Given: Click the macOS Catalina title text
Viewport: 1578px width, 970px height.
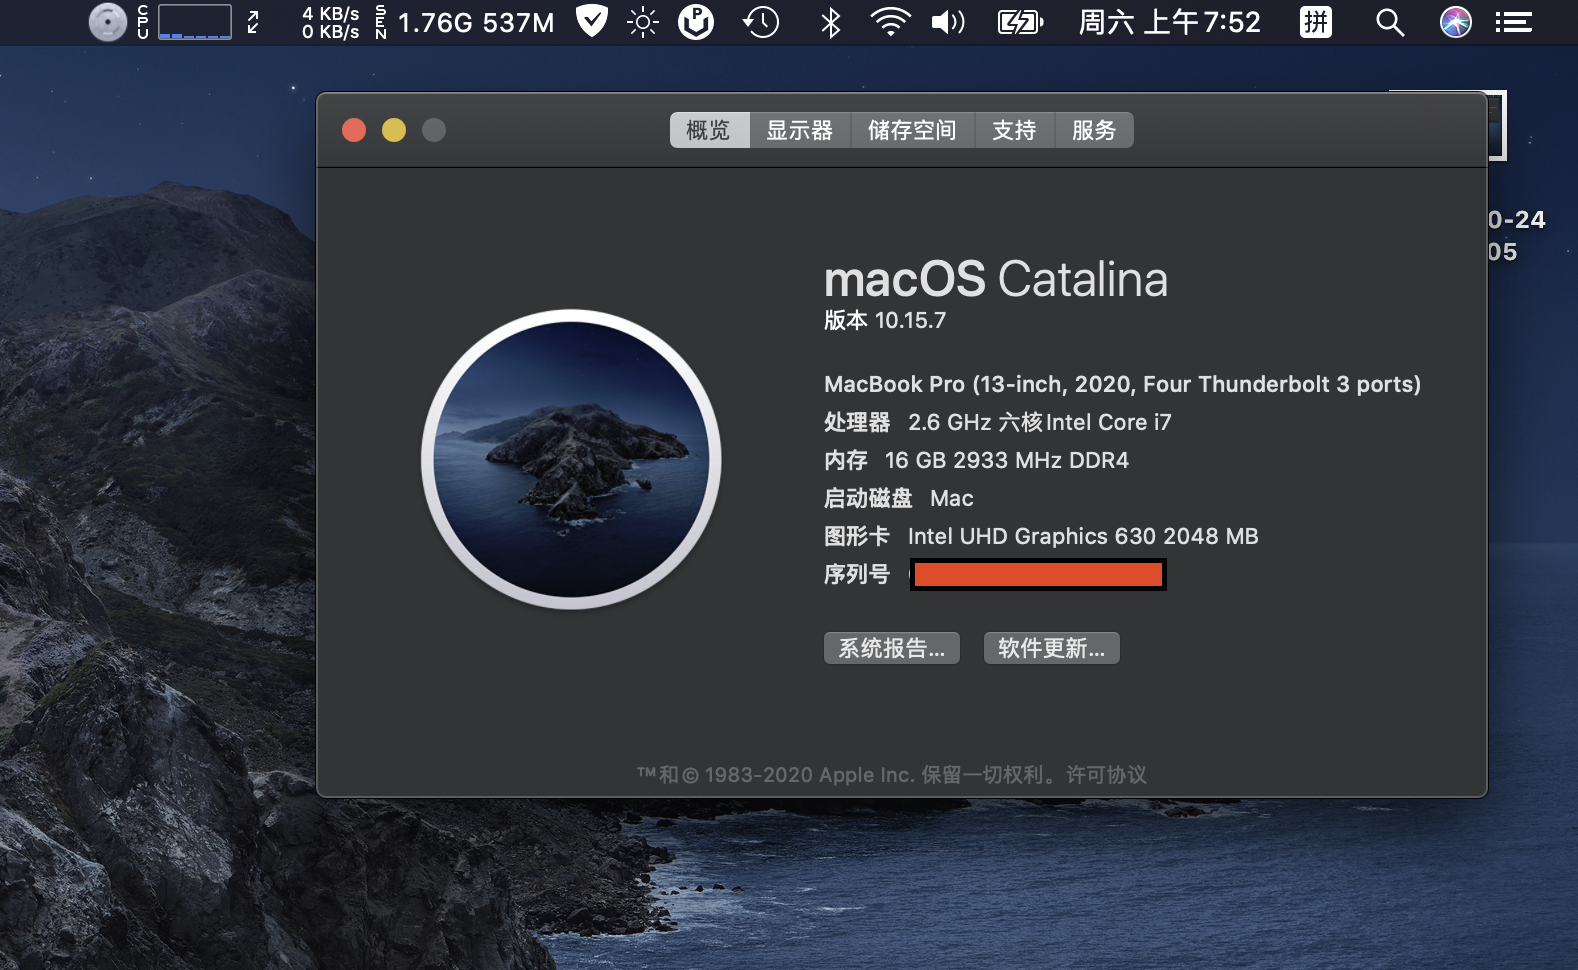Looking at the screenshot, I should [x=996, y=279].
